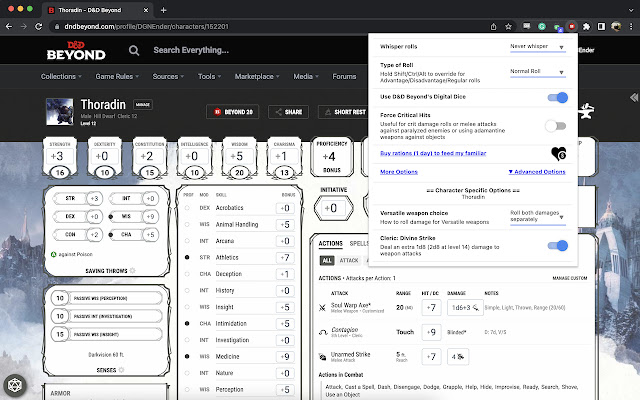Click the Beyond 20 button
Screen dimensions: 640x400
(233, 112)
